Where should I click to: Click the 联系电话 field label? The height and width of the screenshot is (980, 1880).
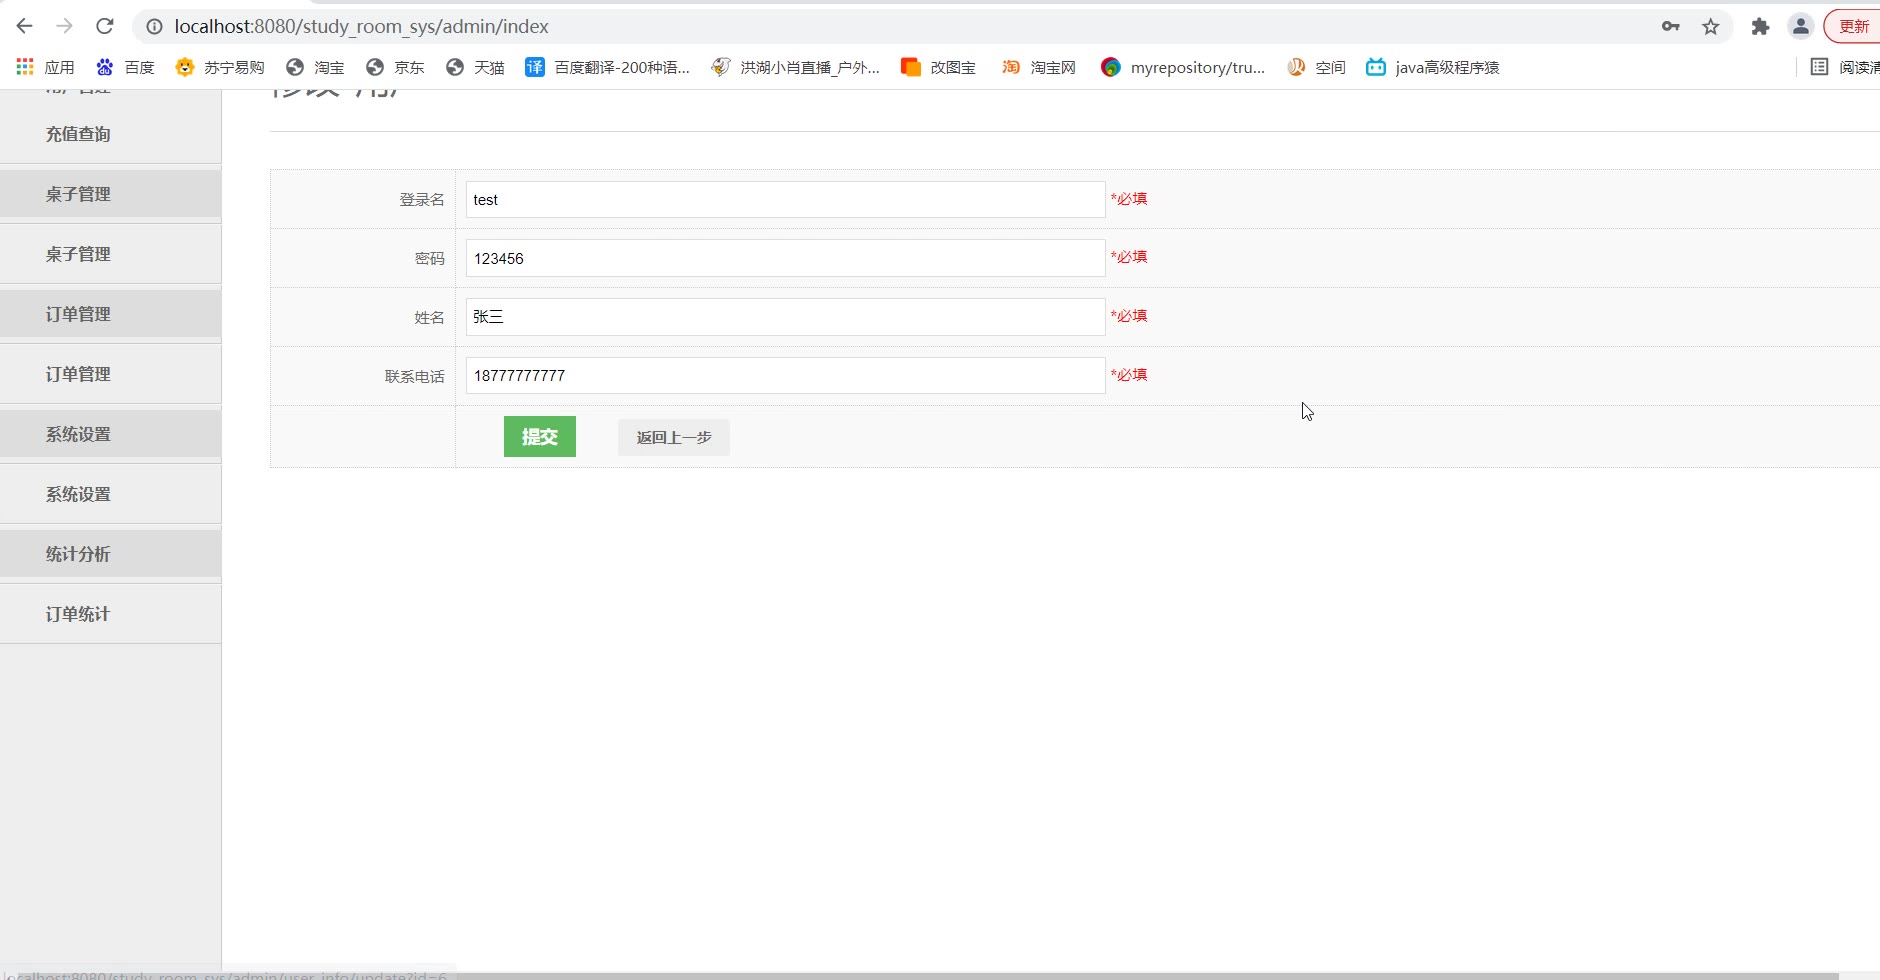coord(415,377)
